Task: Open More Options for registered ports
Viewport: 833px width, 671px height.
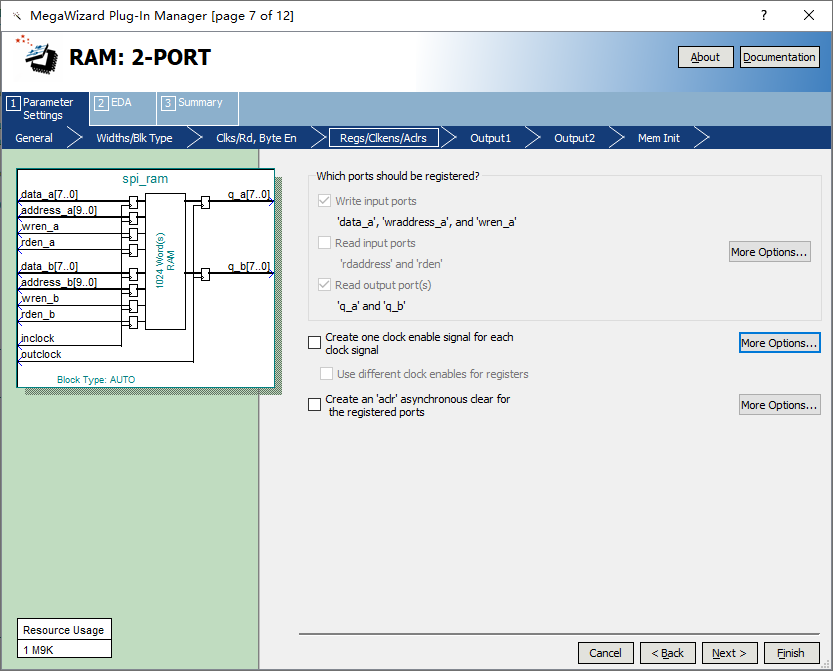Action: coord(769,252)
